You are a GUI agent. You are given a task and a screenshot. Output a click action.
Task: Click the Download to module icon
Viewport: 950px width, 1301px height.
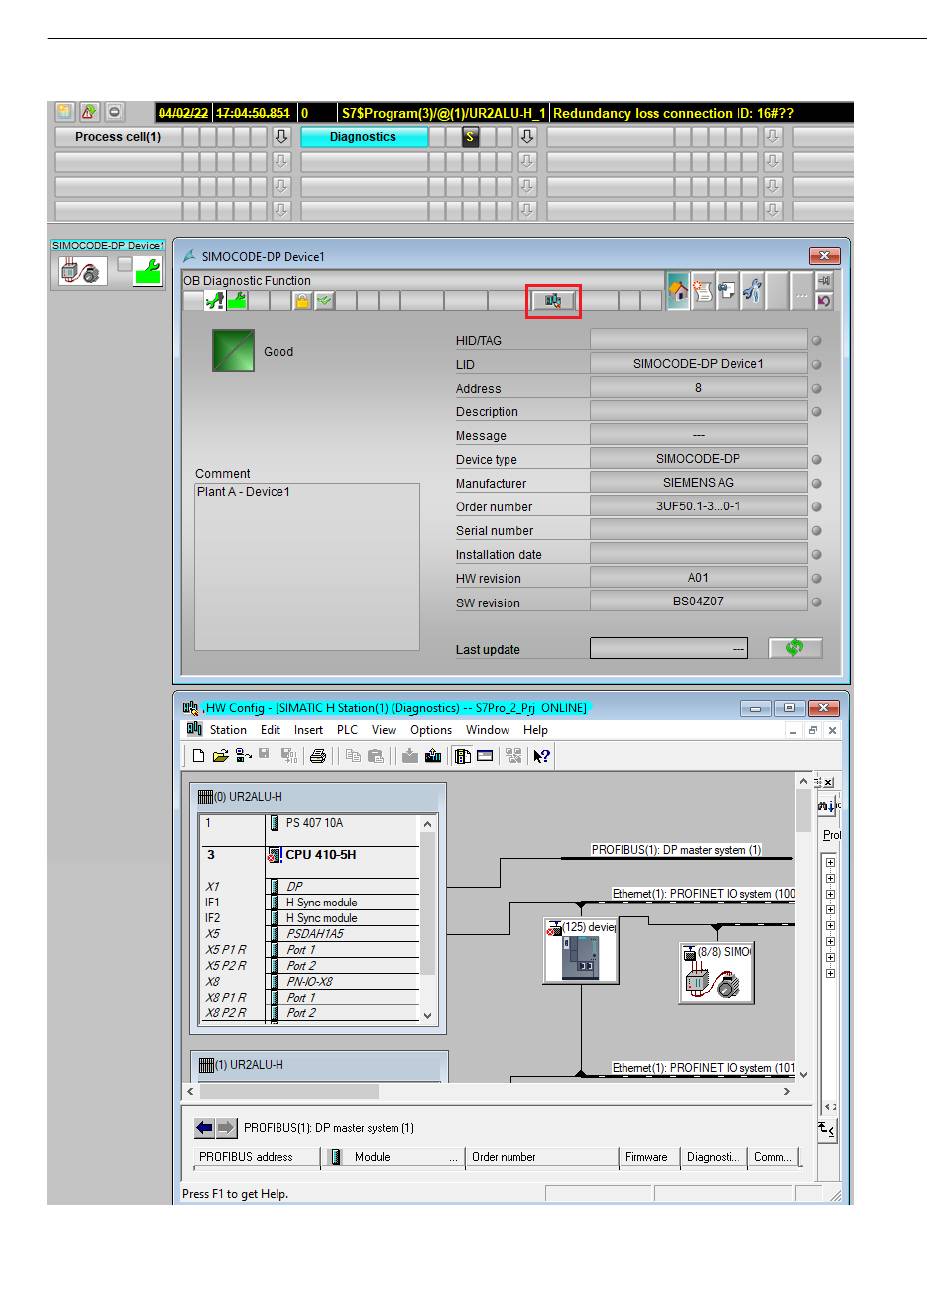click(x=410, y=757)
